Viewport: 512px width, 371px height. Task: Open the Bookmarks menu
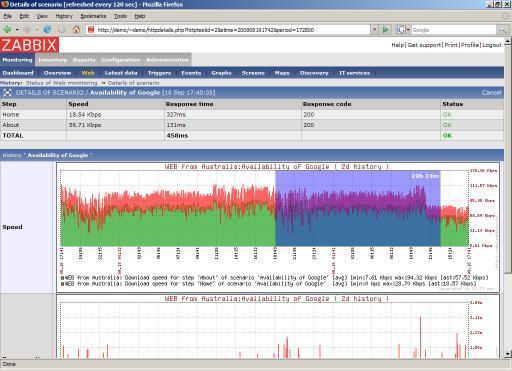[93, 16]
